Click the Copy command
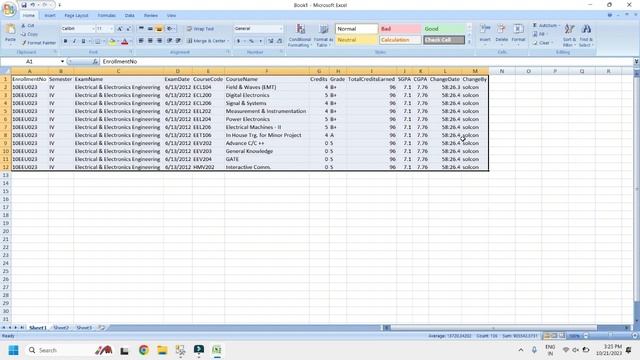Screen dimensions: 640x360 click(29, 34)
